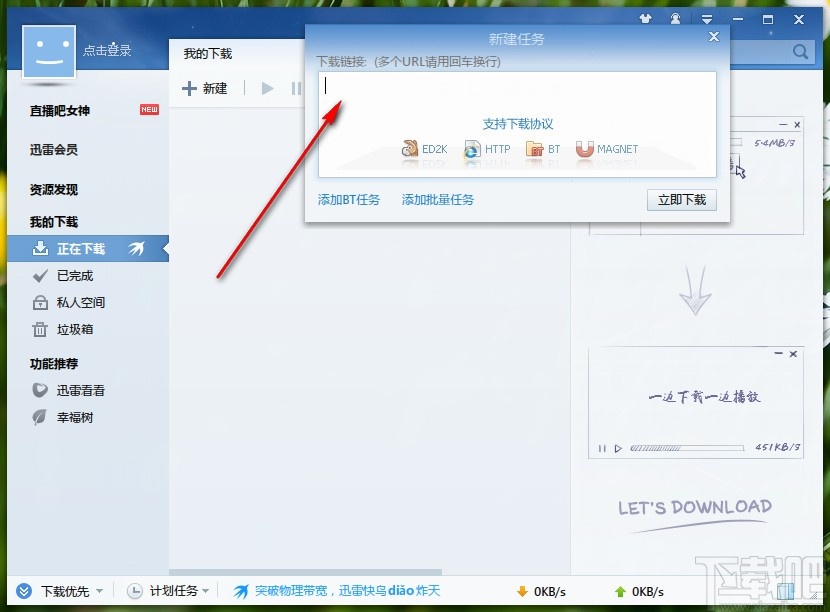Image resolution: width=830 pixels, height=612 pixels.
Task: Expand the 计划任务 dropdown
Action: coord(205,591)
